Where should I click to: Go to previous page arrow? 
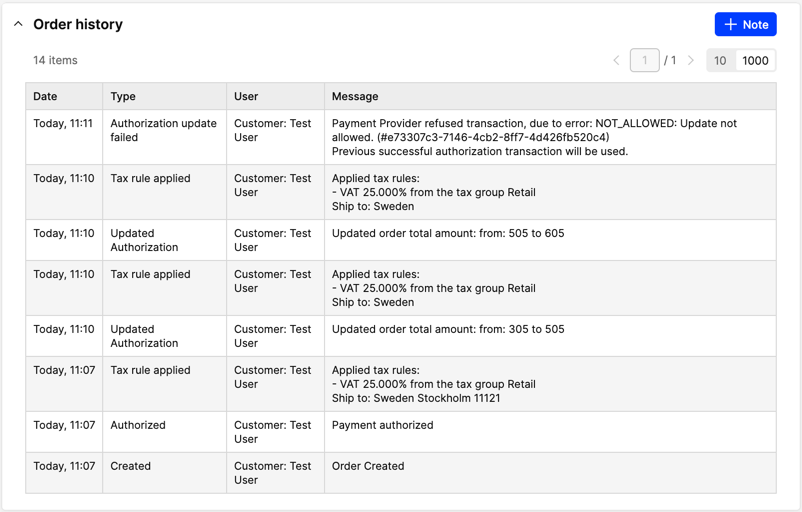616,61
